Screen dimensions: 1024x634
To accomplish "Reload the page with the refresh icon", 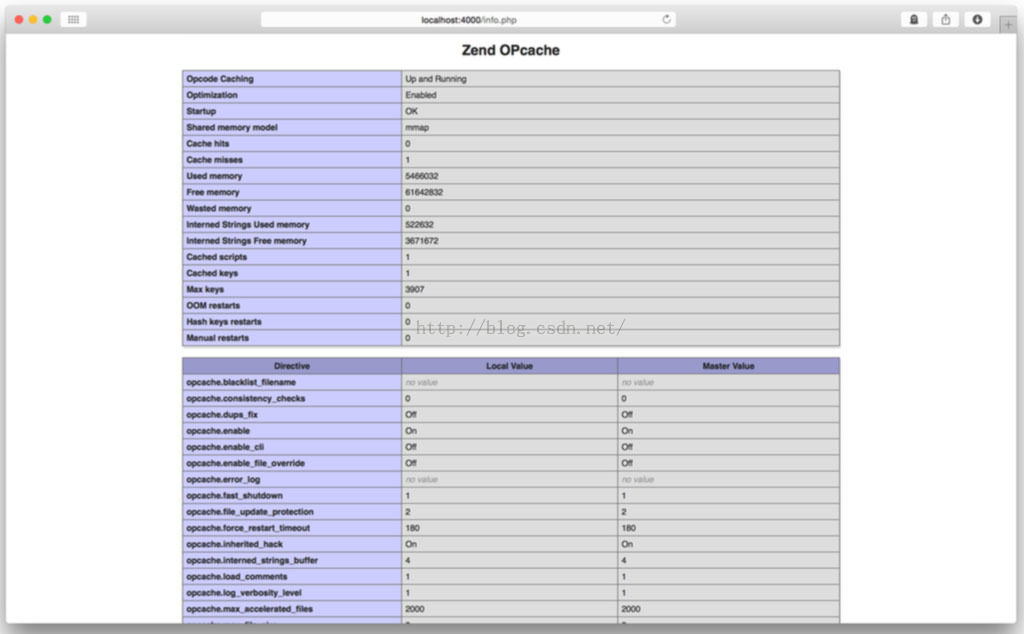I will (666, 20).
